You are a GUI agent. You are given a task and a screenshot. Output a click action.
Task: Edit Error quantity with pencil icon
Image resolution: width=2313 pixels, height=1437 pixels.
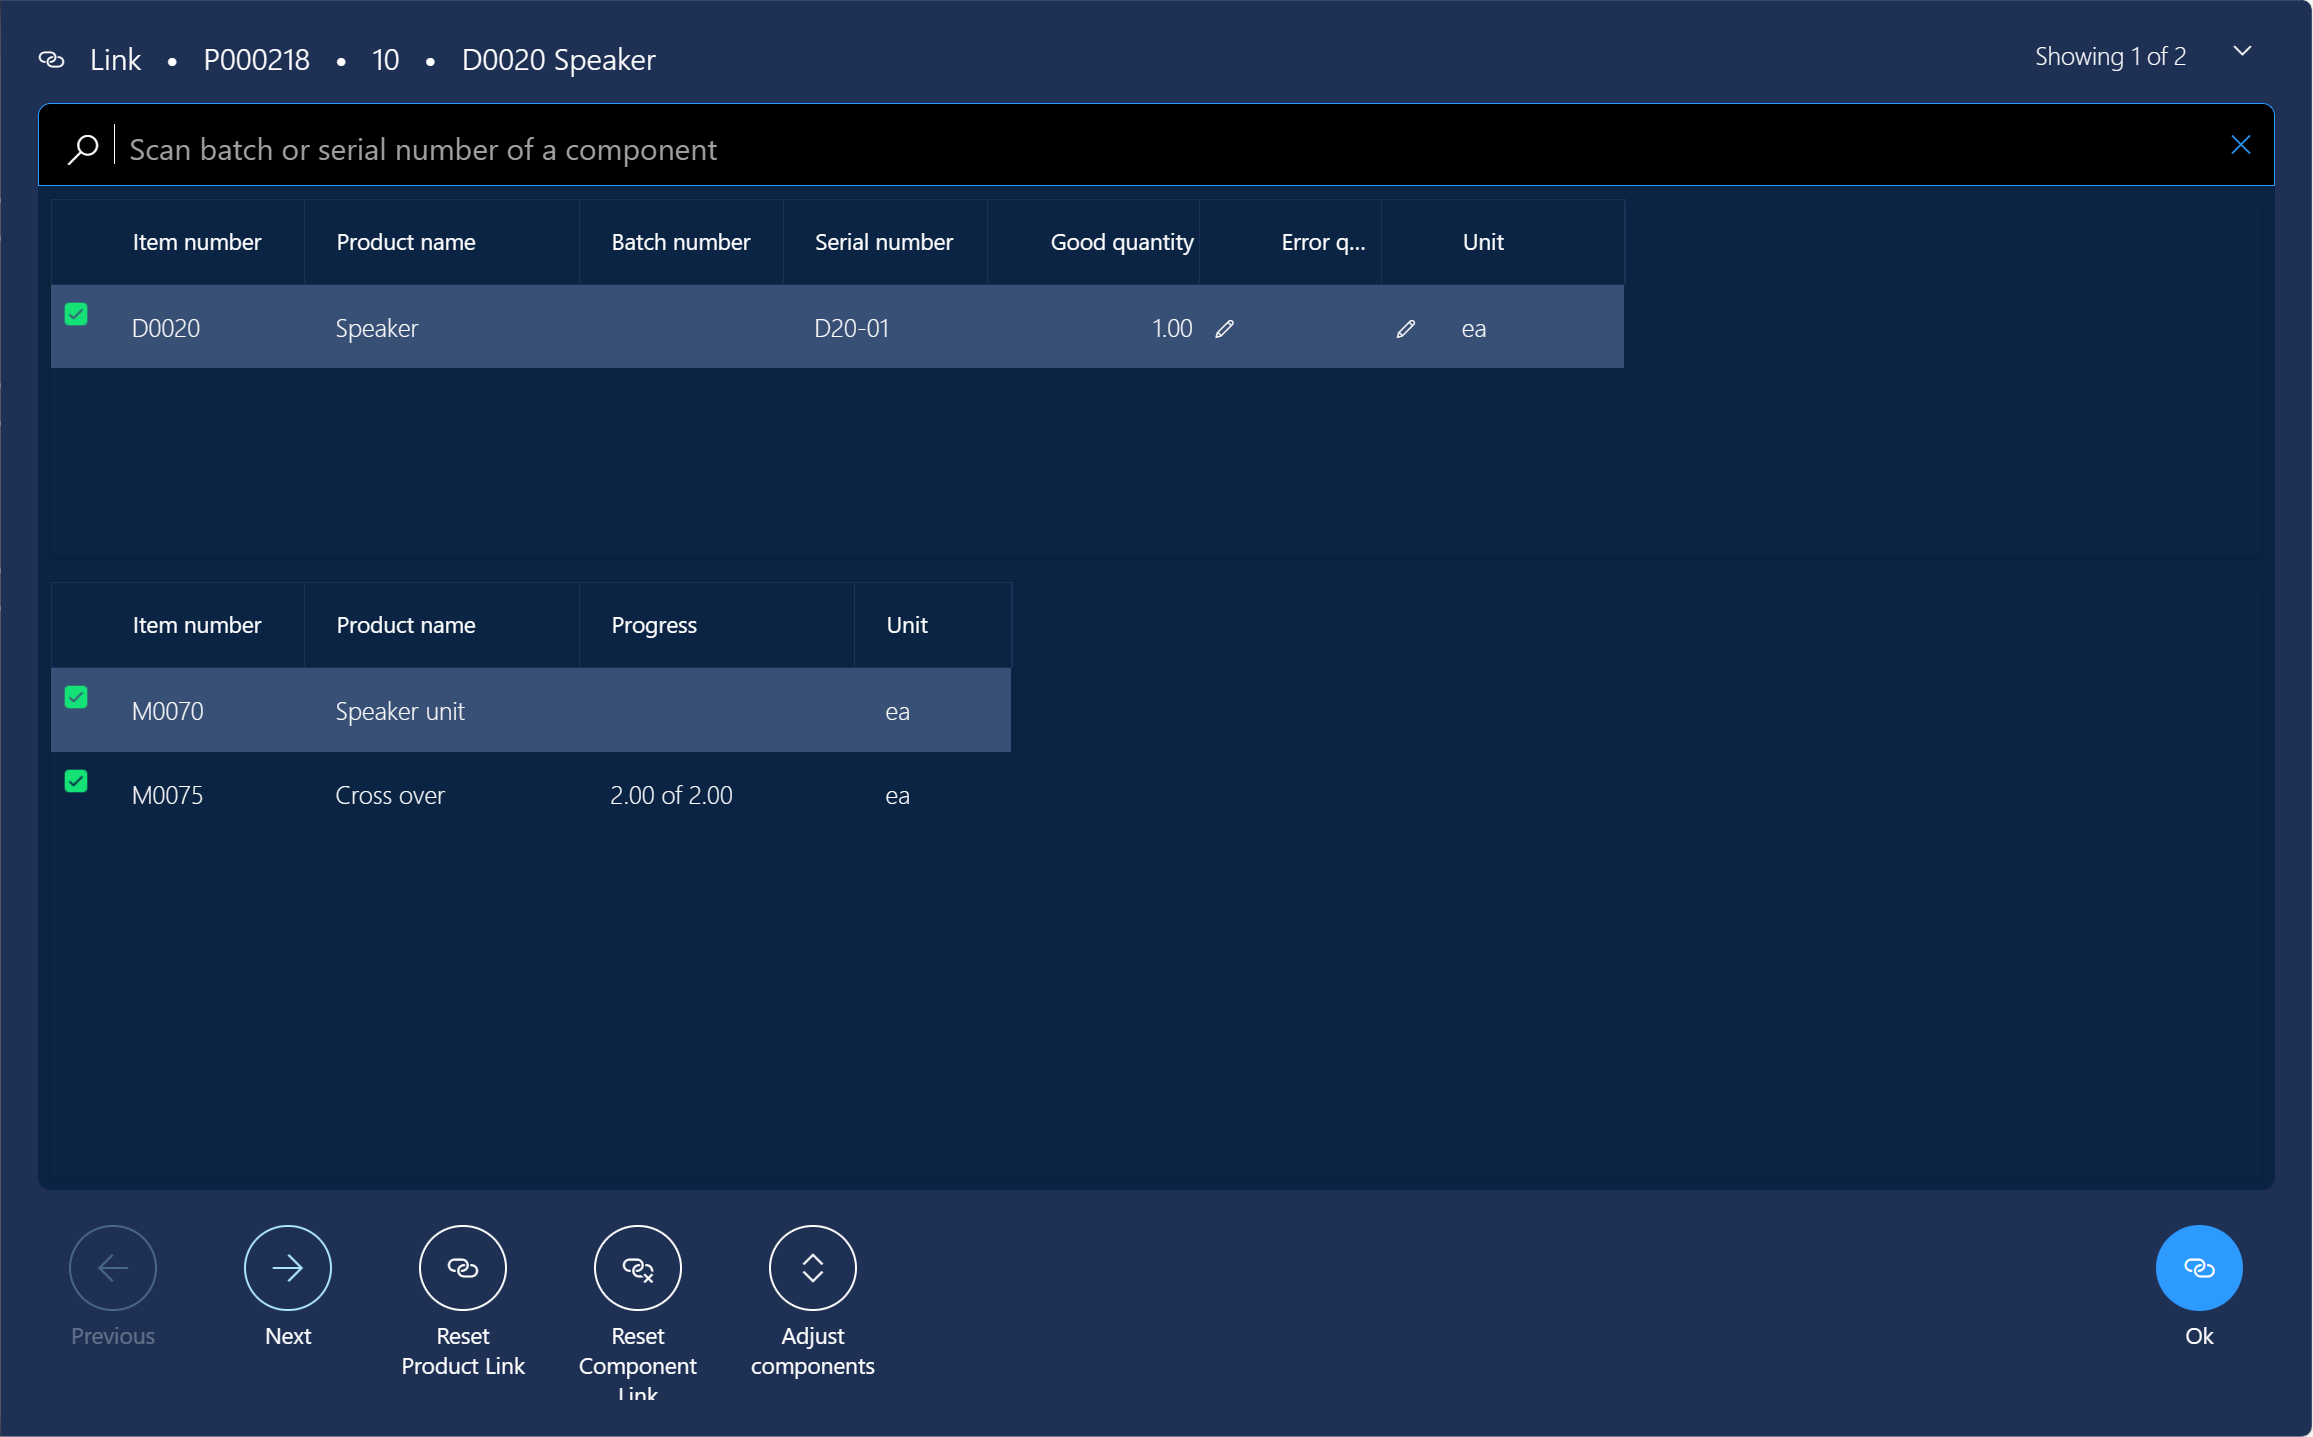point(1405,329)
